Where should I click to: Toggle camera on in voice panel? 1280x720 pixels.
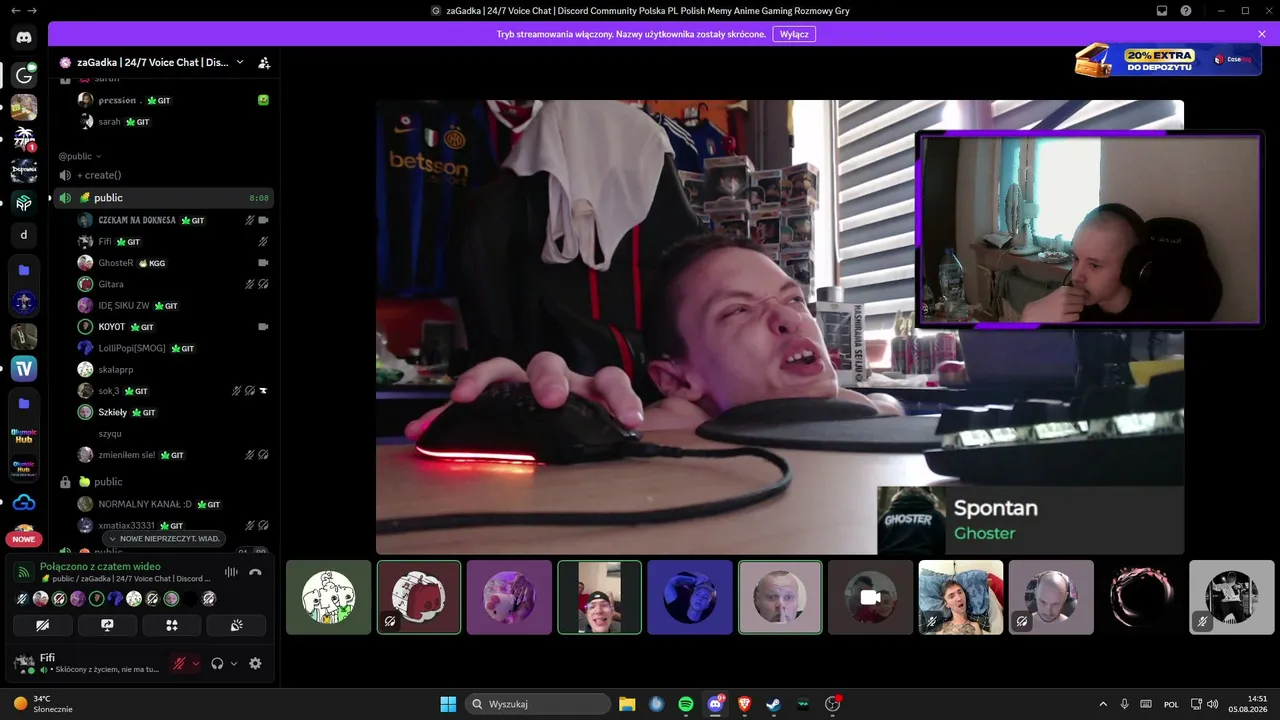[43, 625]
